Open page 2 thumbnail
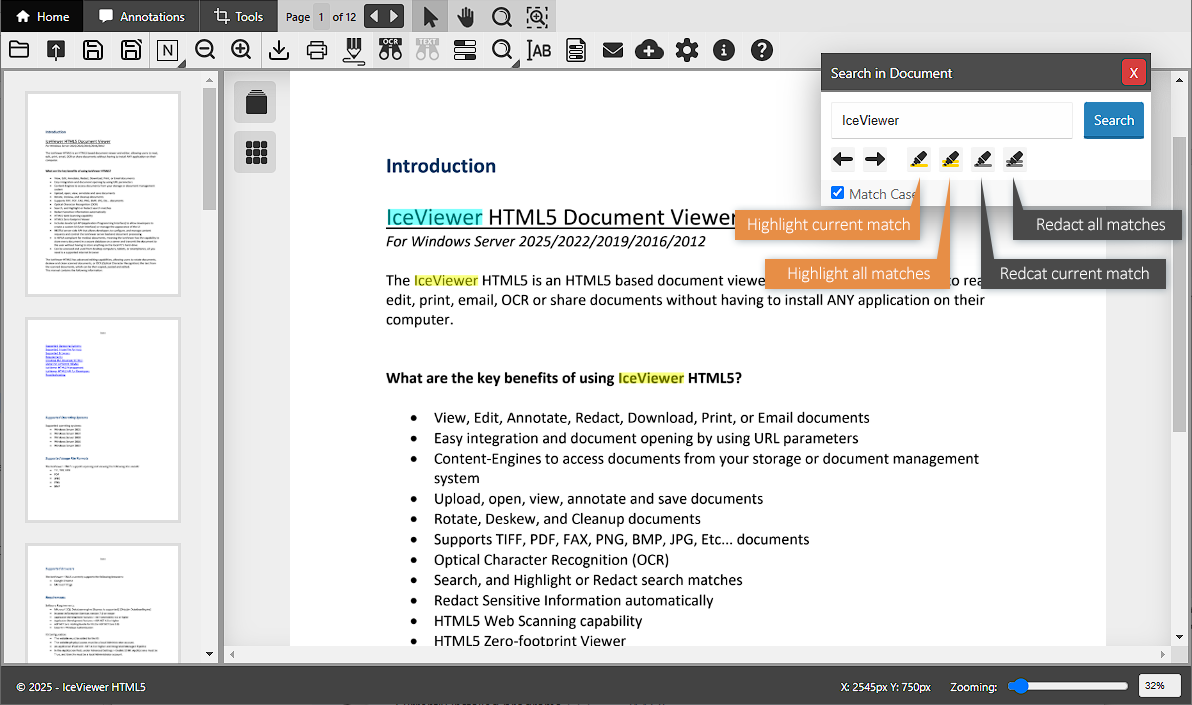 (103, 421)
